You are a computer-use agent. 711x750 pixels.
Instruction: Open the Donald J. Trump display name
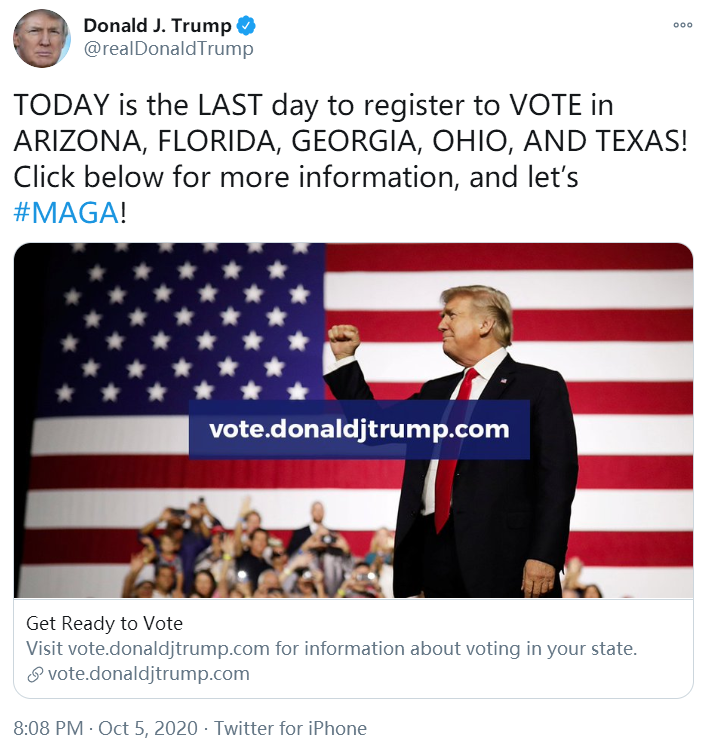pos(157,25)
